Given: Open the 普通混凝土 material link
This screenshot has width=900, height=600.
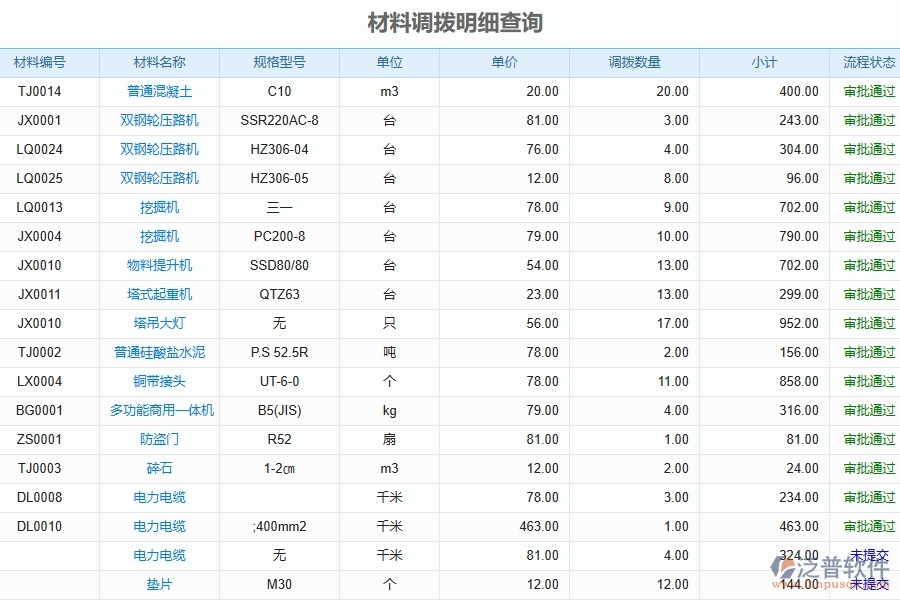Looking at the screenshot, I should point(158,91).
